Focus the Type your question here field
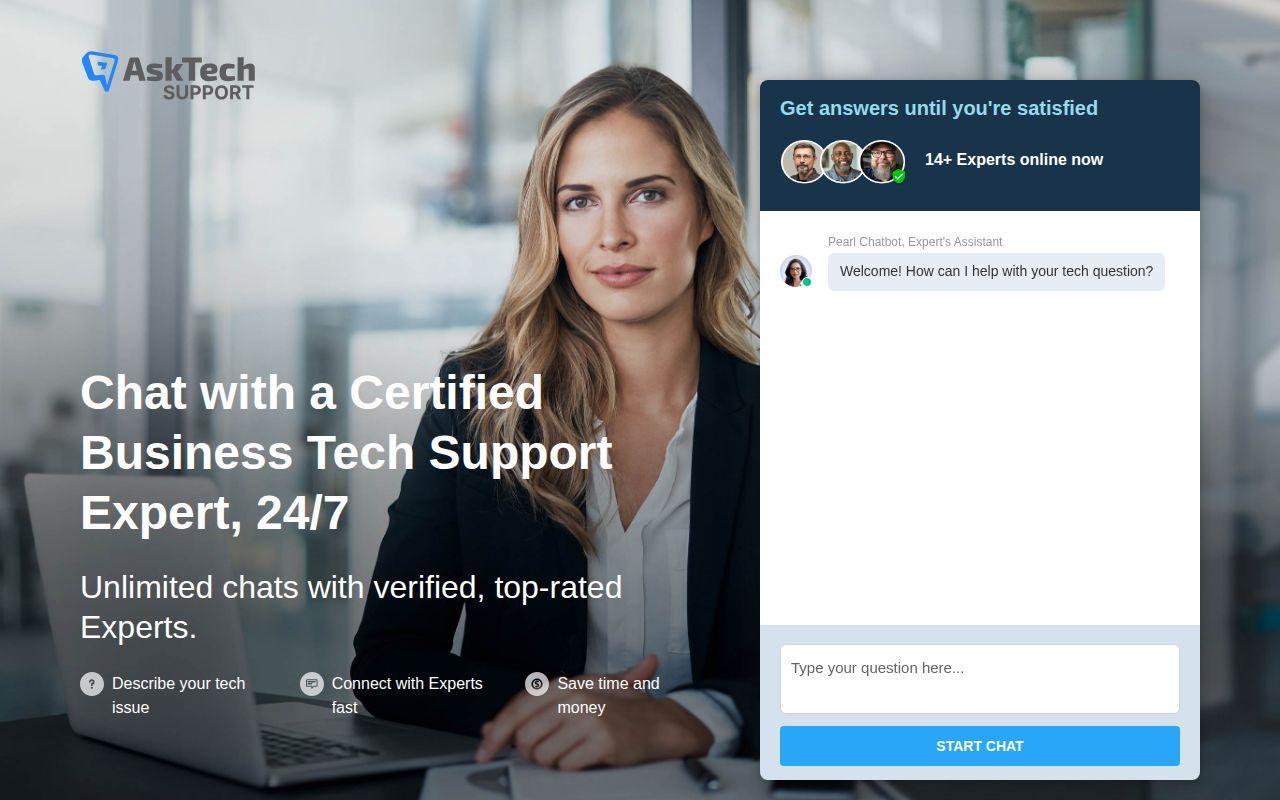This screenshot has width=1280, height=800. (x=980, y=679)
